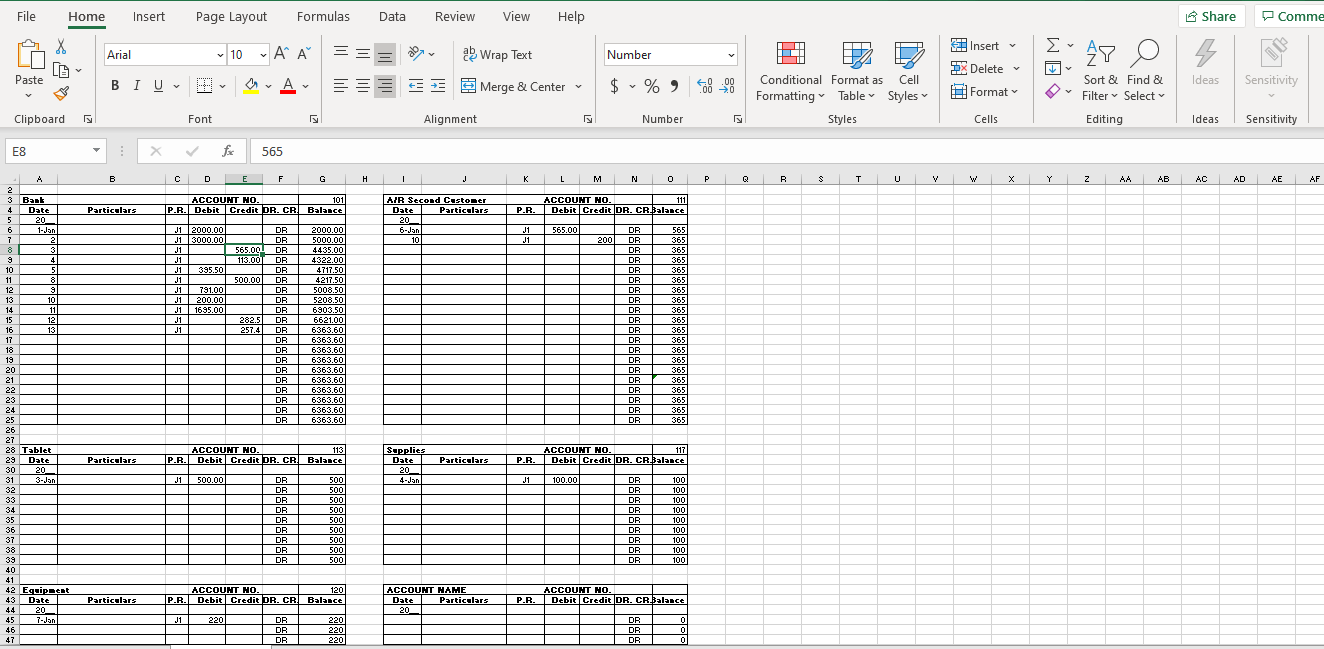This screenshot has width=1324, height=649.
Task: Click Merge & Center
Action: pyautogui.click(x=514, y=87)
